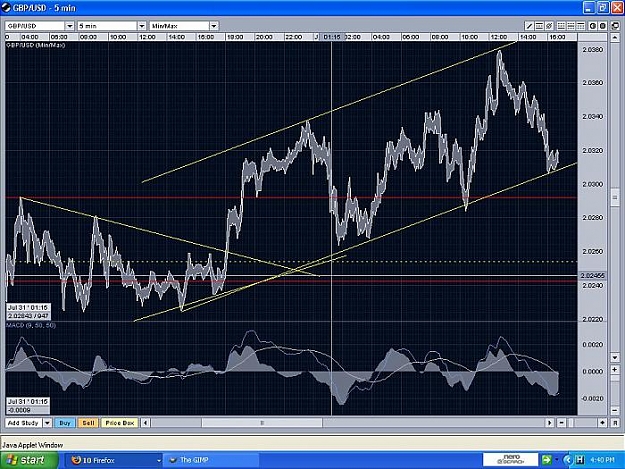The height and width of the screenshot is (469, 625).
Task: Click the vertical zoom in plus button
Action: [x=615, y=370]
